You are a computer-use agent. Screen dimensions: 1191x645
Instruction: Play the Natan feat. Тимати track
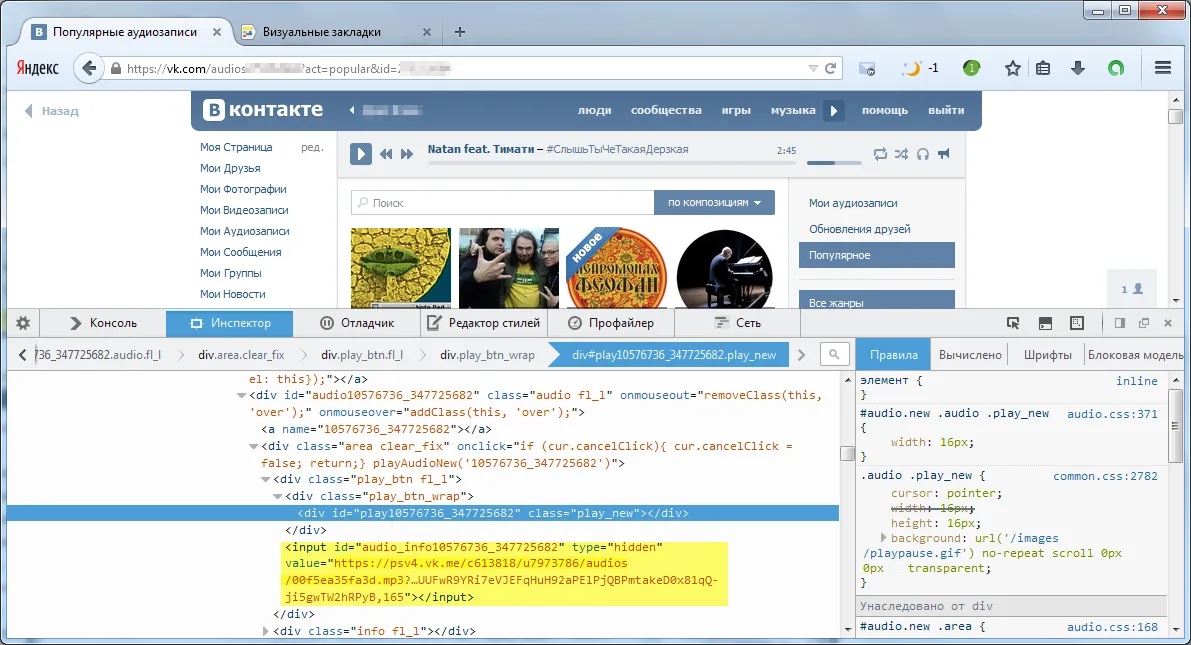pos(361,154)
